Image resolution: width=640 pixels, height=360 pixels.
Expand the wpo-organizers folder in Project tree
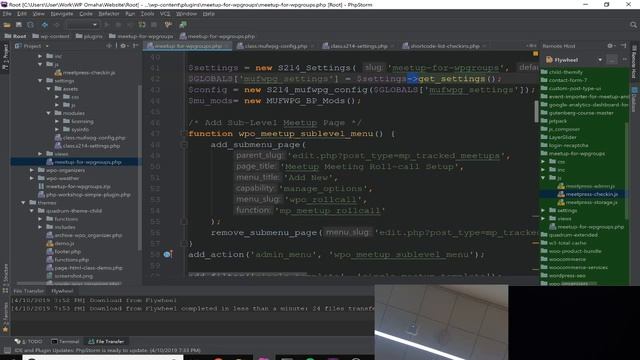point(32,170)
